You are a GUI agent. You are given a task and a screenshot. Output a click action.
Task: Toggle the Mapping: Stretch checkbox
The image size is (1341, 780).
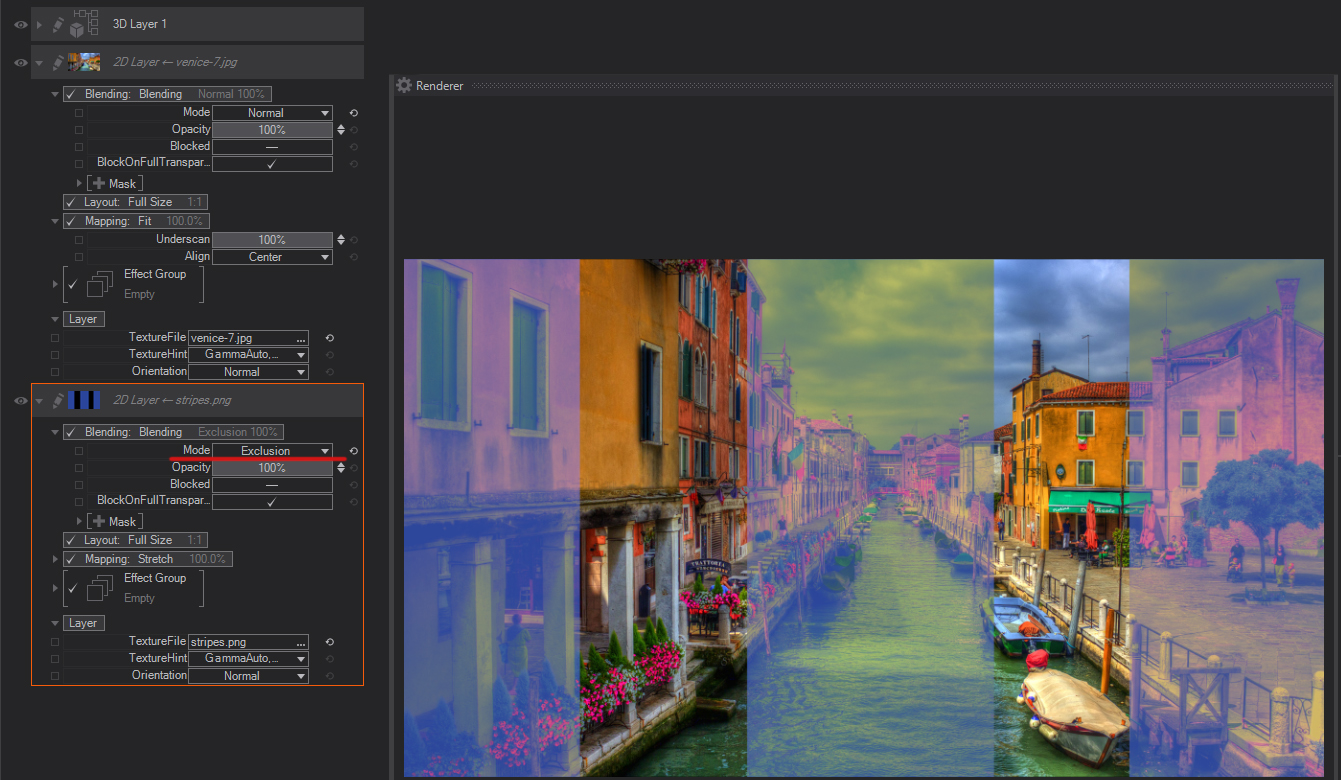coord(71,559)
